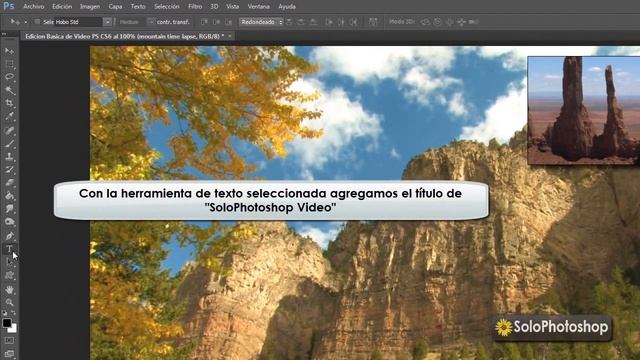Select the Hand tool

(x=9, y=290)
